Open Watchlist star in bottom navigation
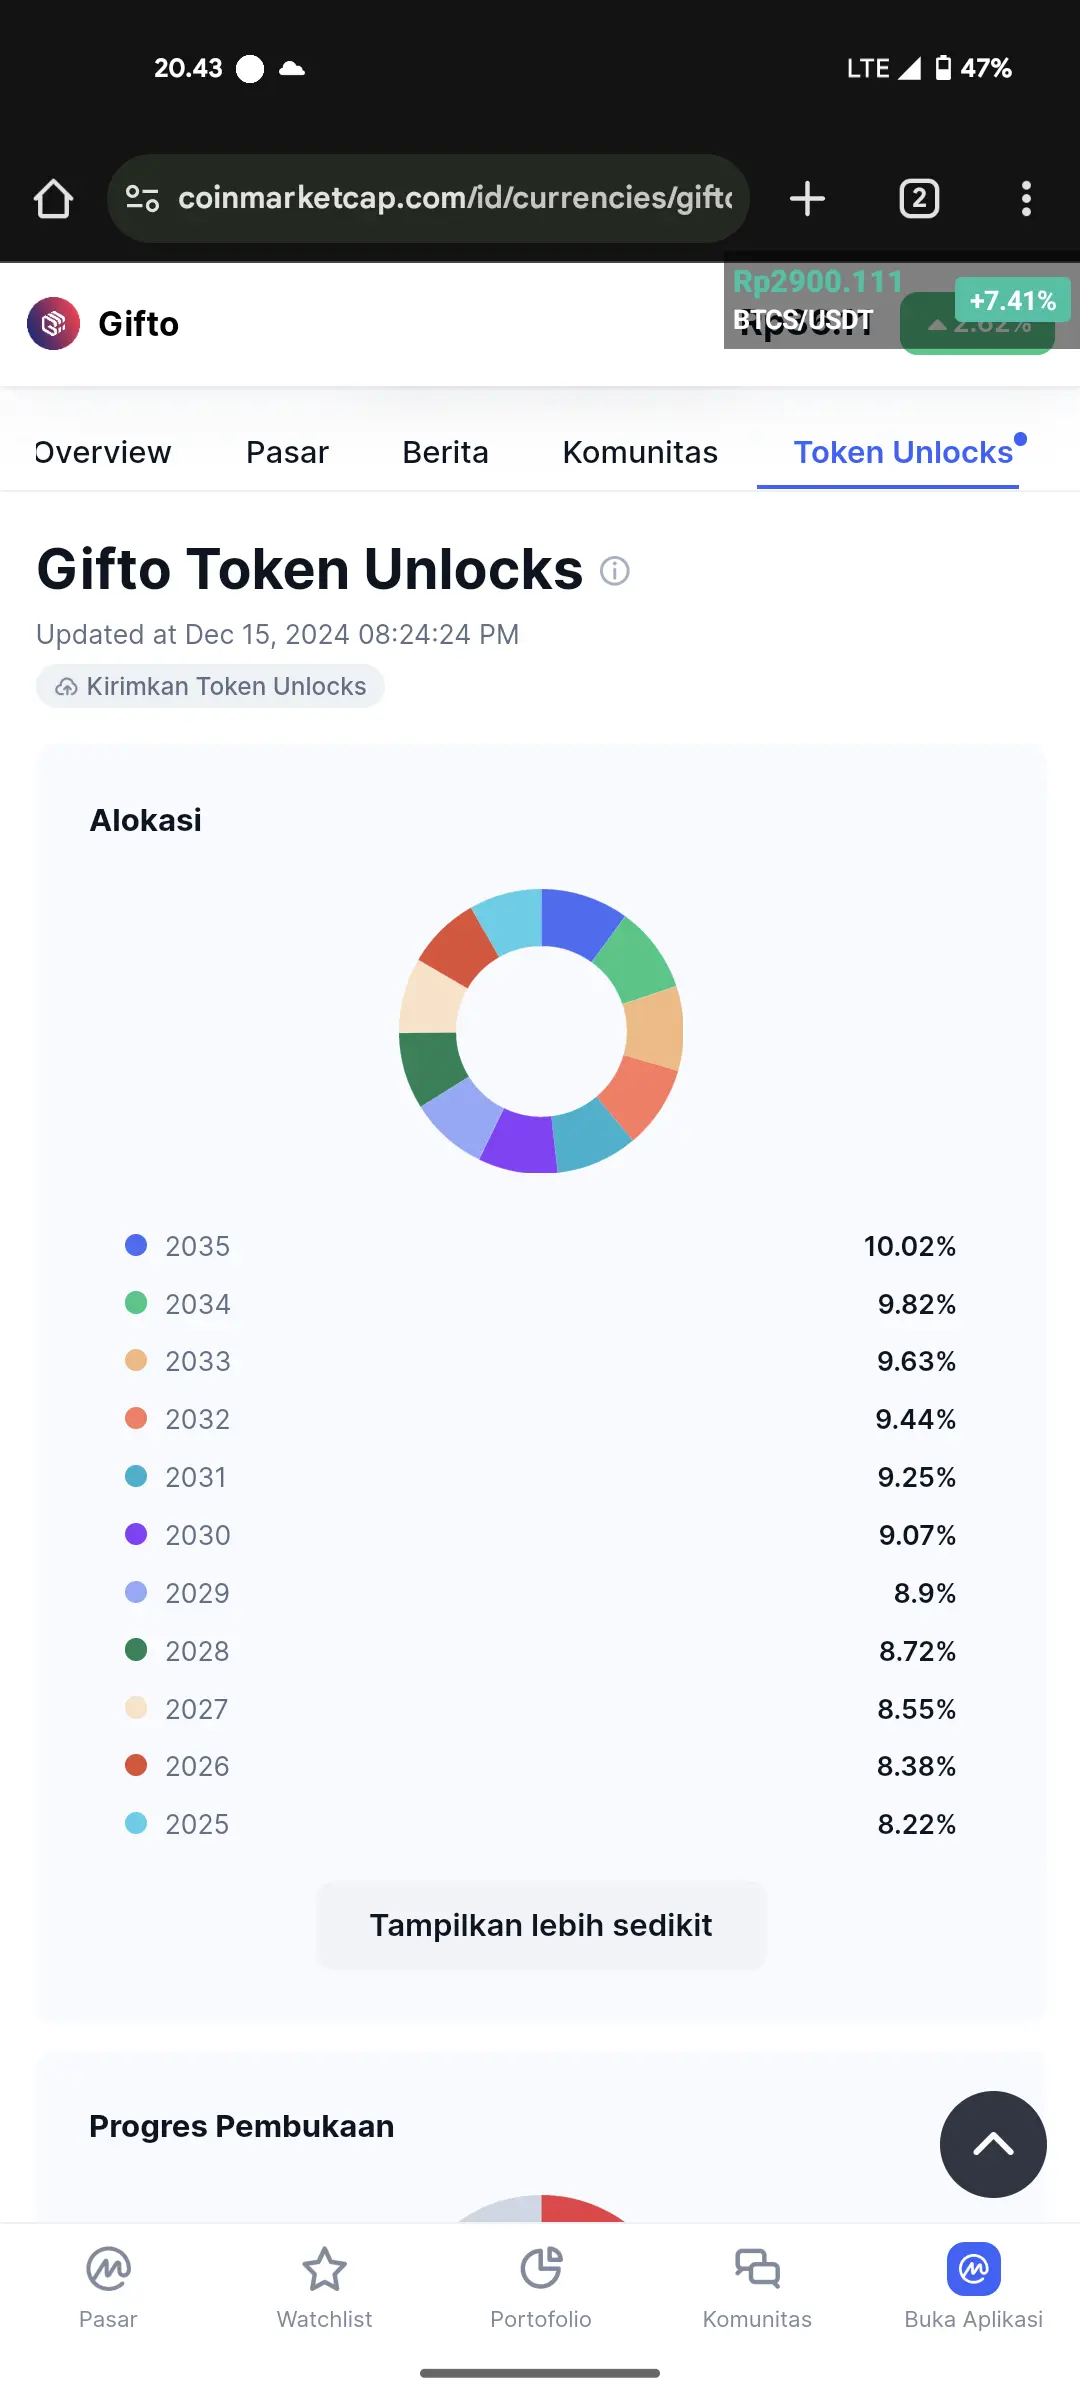This screenshot has width=1080, height=2400. click(x=324, y=2283)
